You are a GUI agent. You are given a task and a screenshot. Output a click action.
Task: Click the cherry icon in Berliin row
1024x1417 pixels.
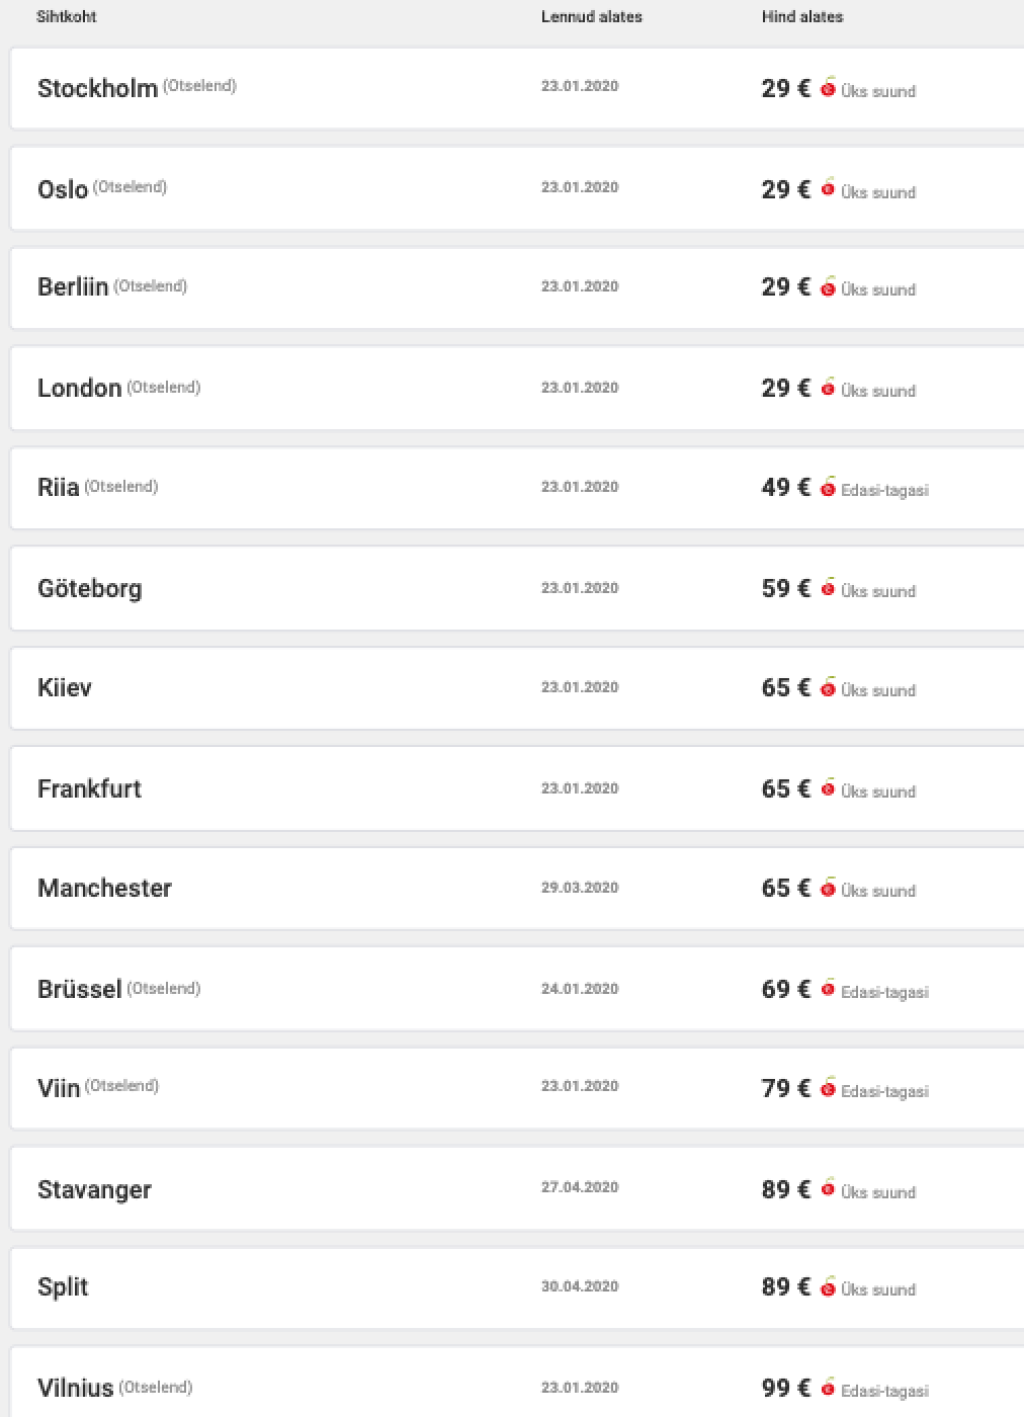[x=828, y=288]
